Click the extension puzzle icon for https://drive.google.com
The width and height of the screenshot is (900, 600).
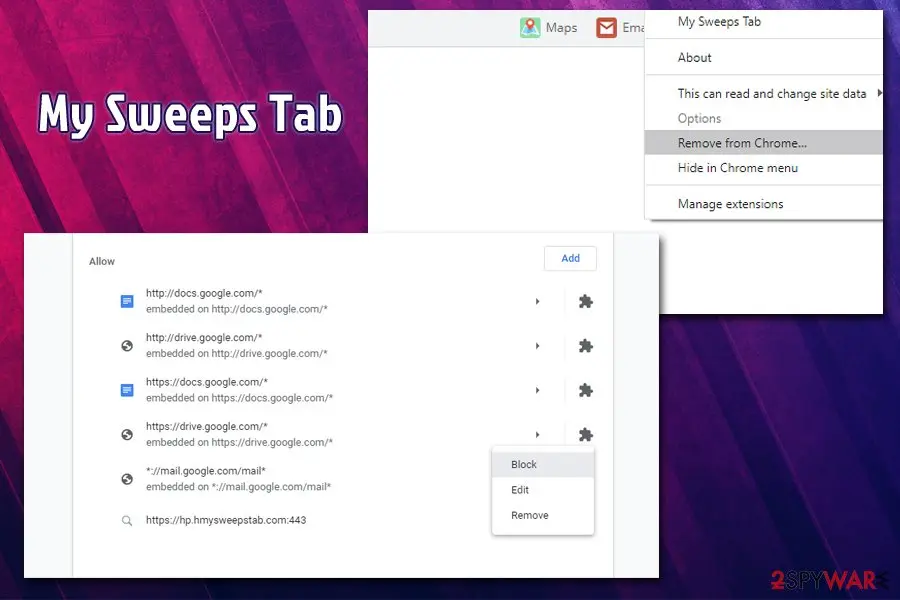coord(585,435)
